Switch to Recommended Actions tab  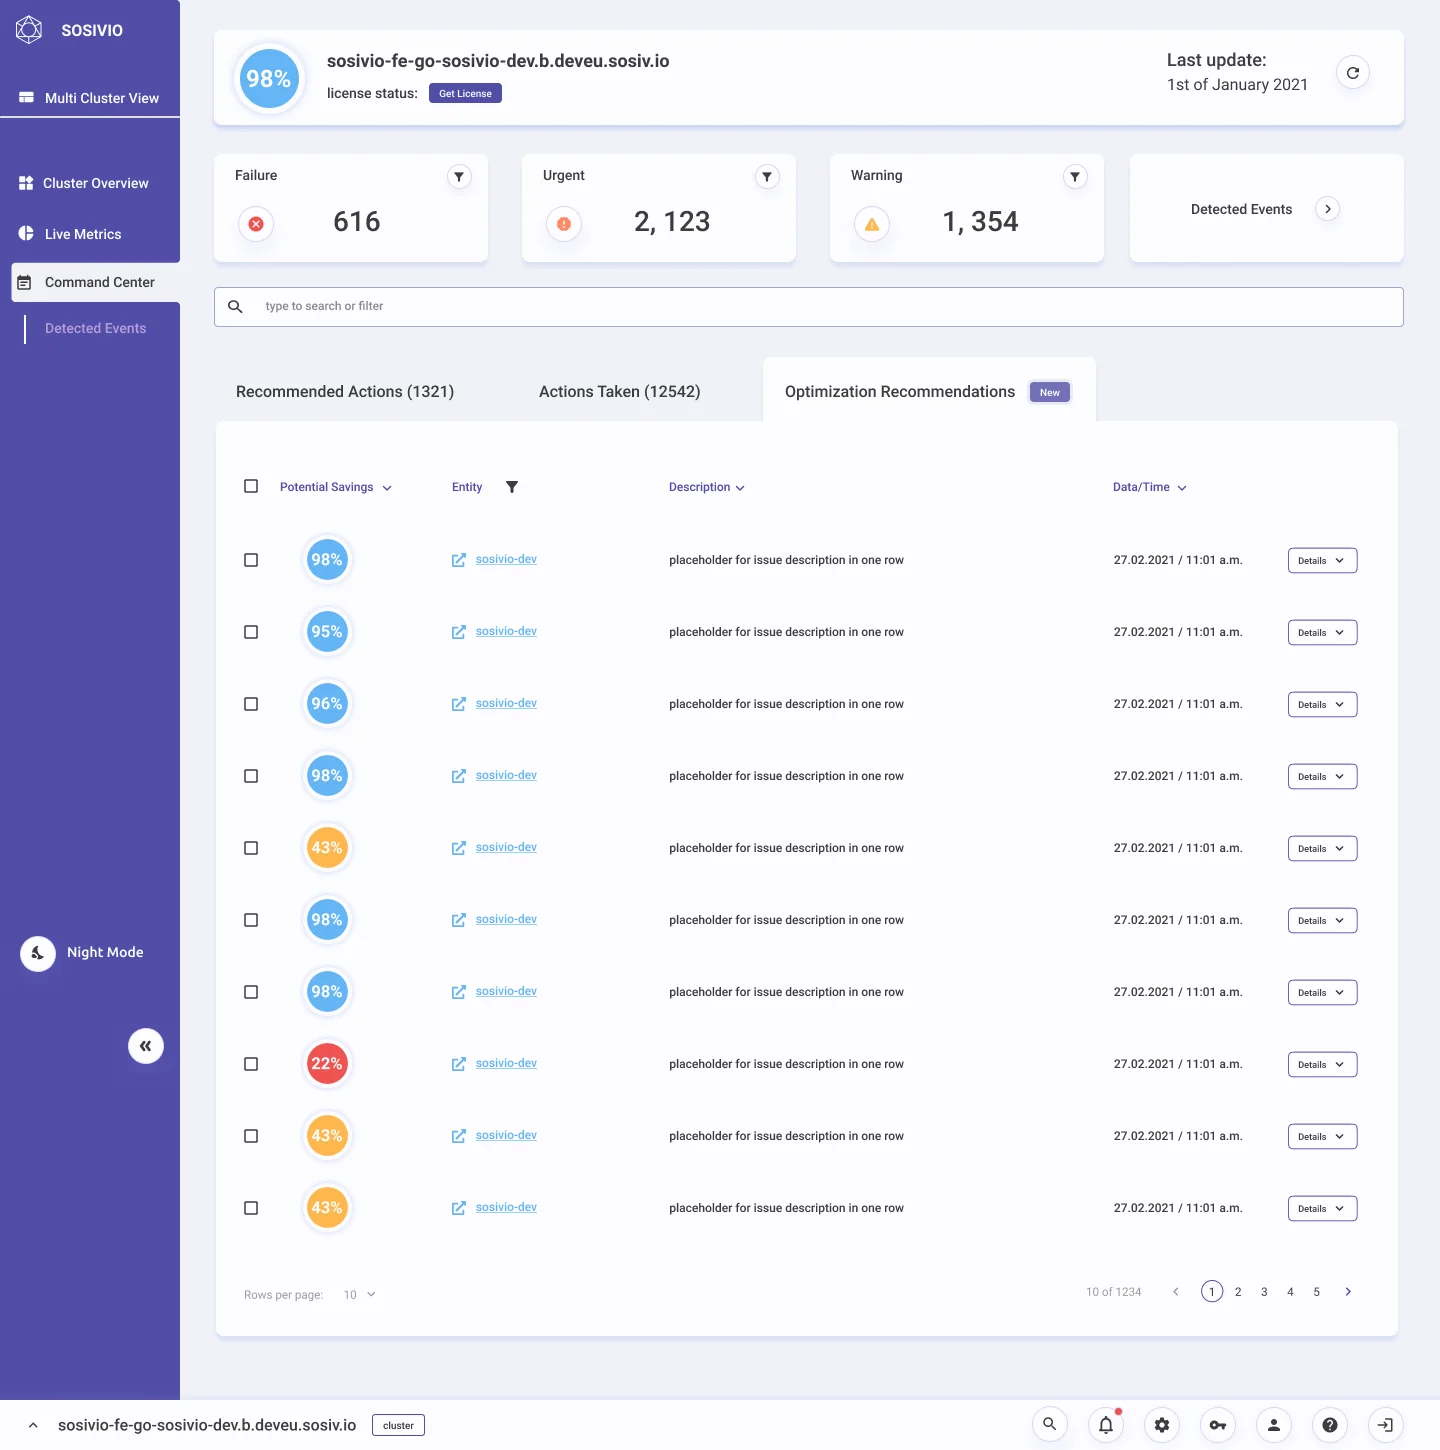(x=345, y=392)
